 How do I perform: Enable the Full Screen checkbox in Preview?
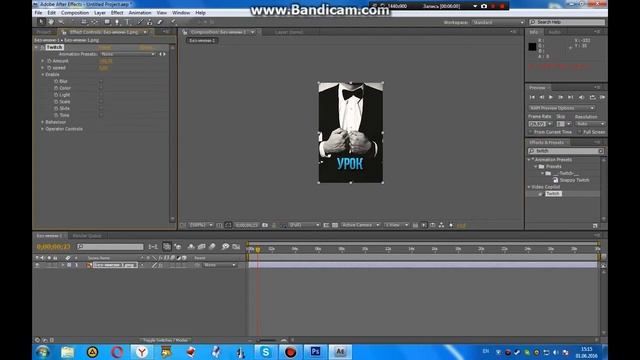click(580, 132)
